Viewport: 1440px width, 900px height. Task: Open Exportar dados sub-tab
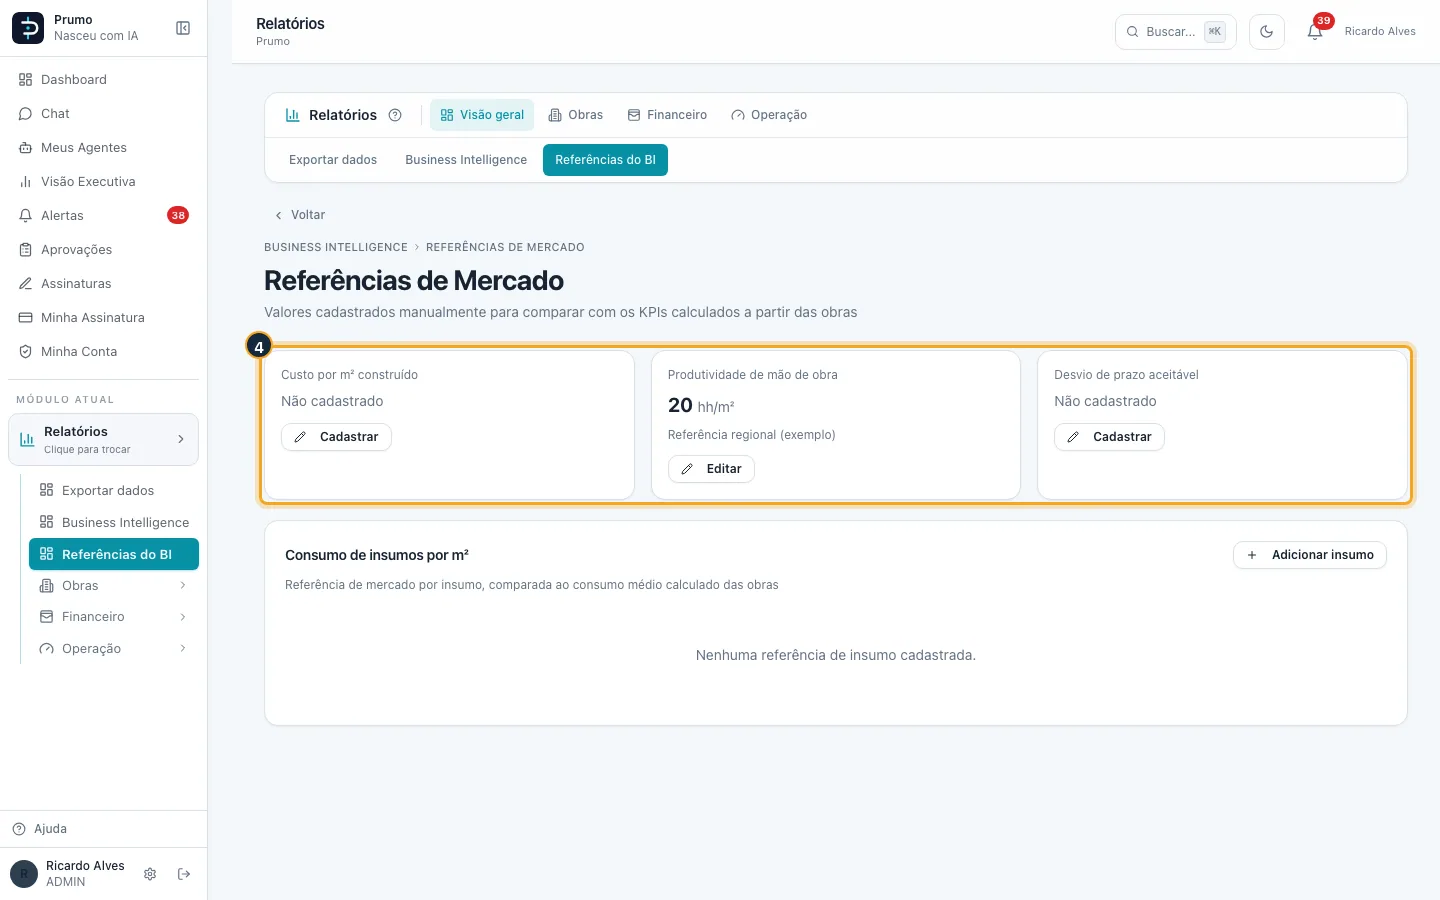[x=333, y=160]
